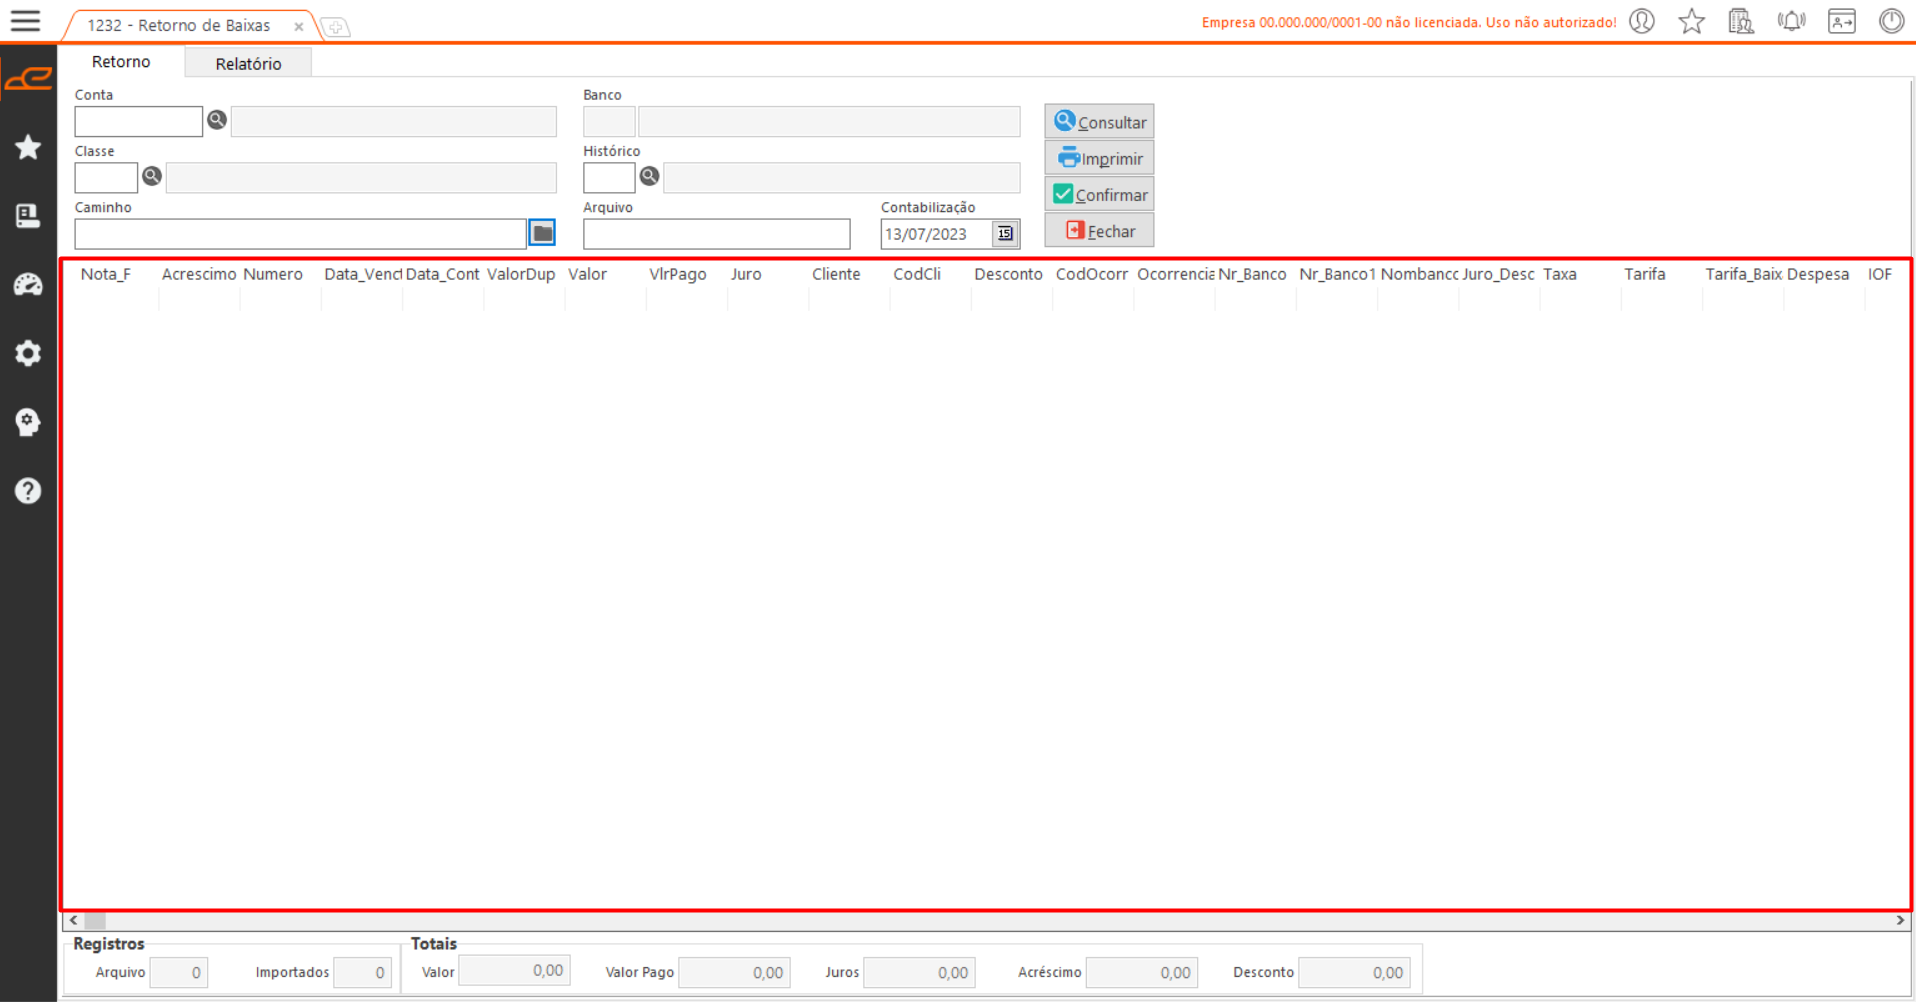Open the hamburger main menu

pos(26,21)
